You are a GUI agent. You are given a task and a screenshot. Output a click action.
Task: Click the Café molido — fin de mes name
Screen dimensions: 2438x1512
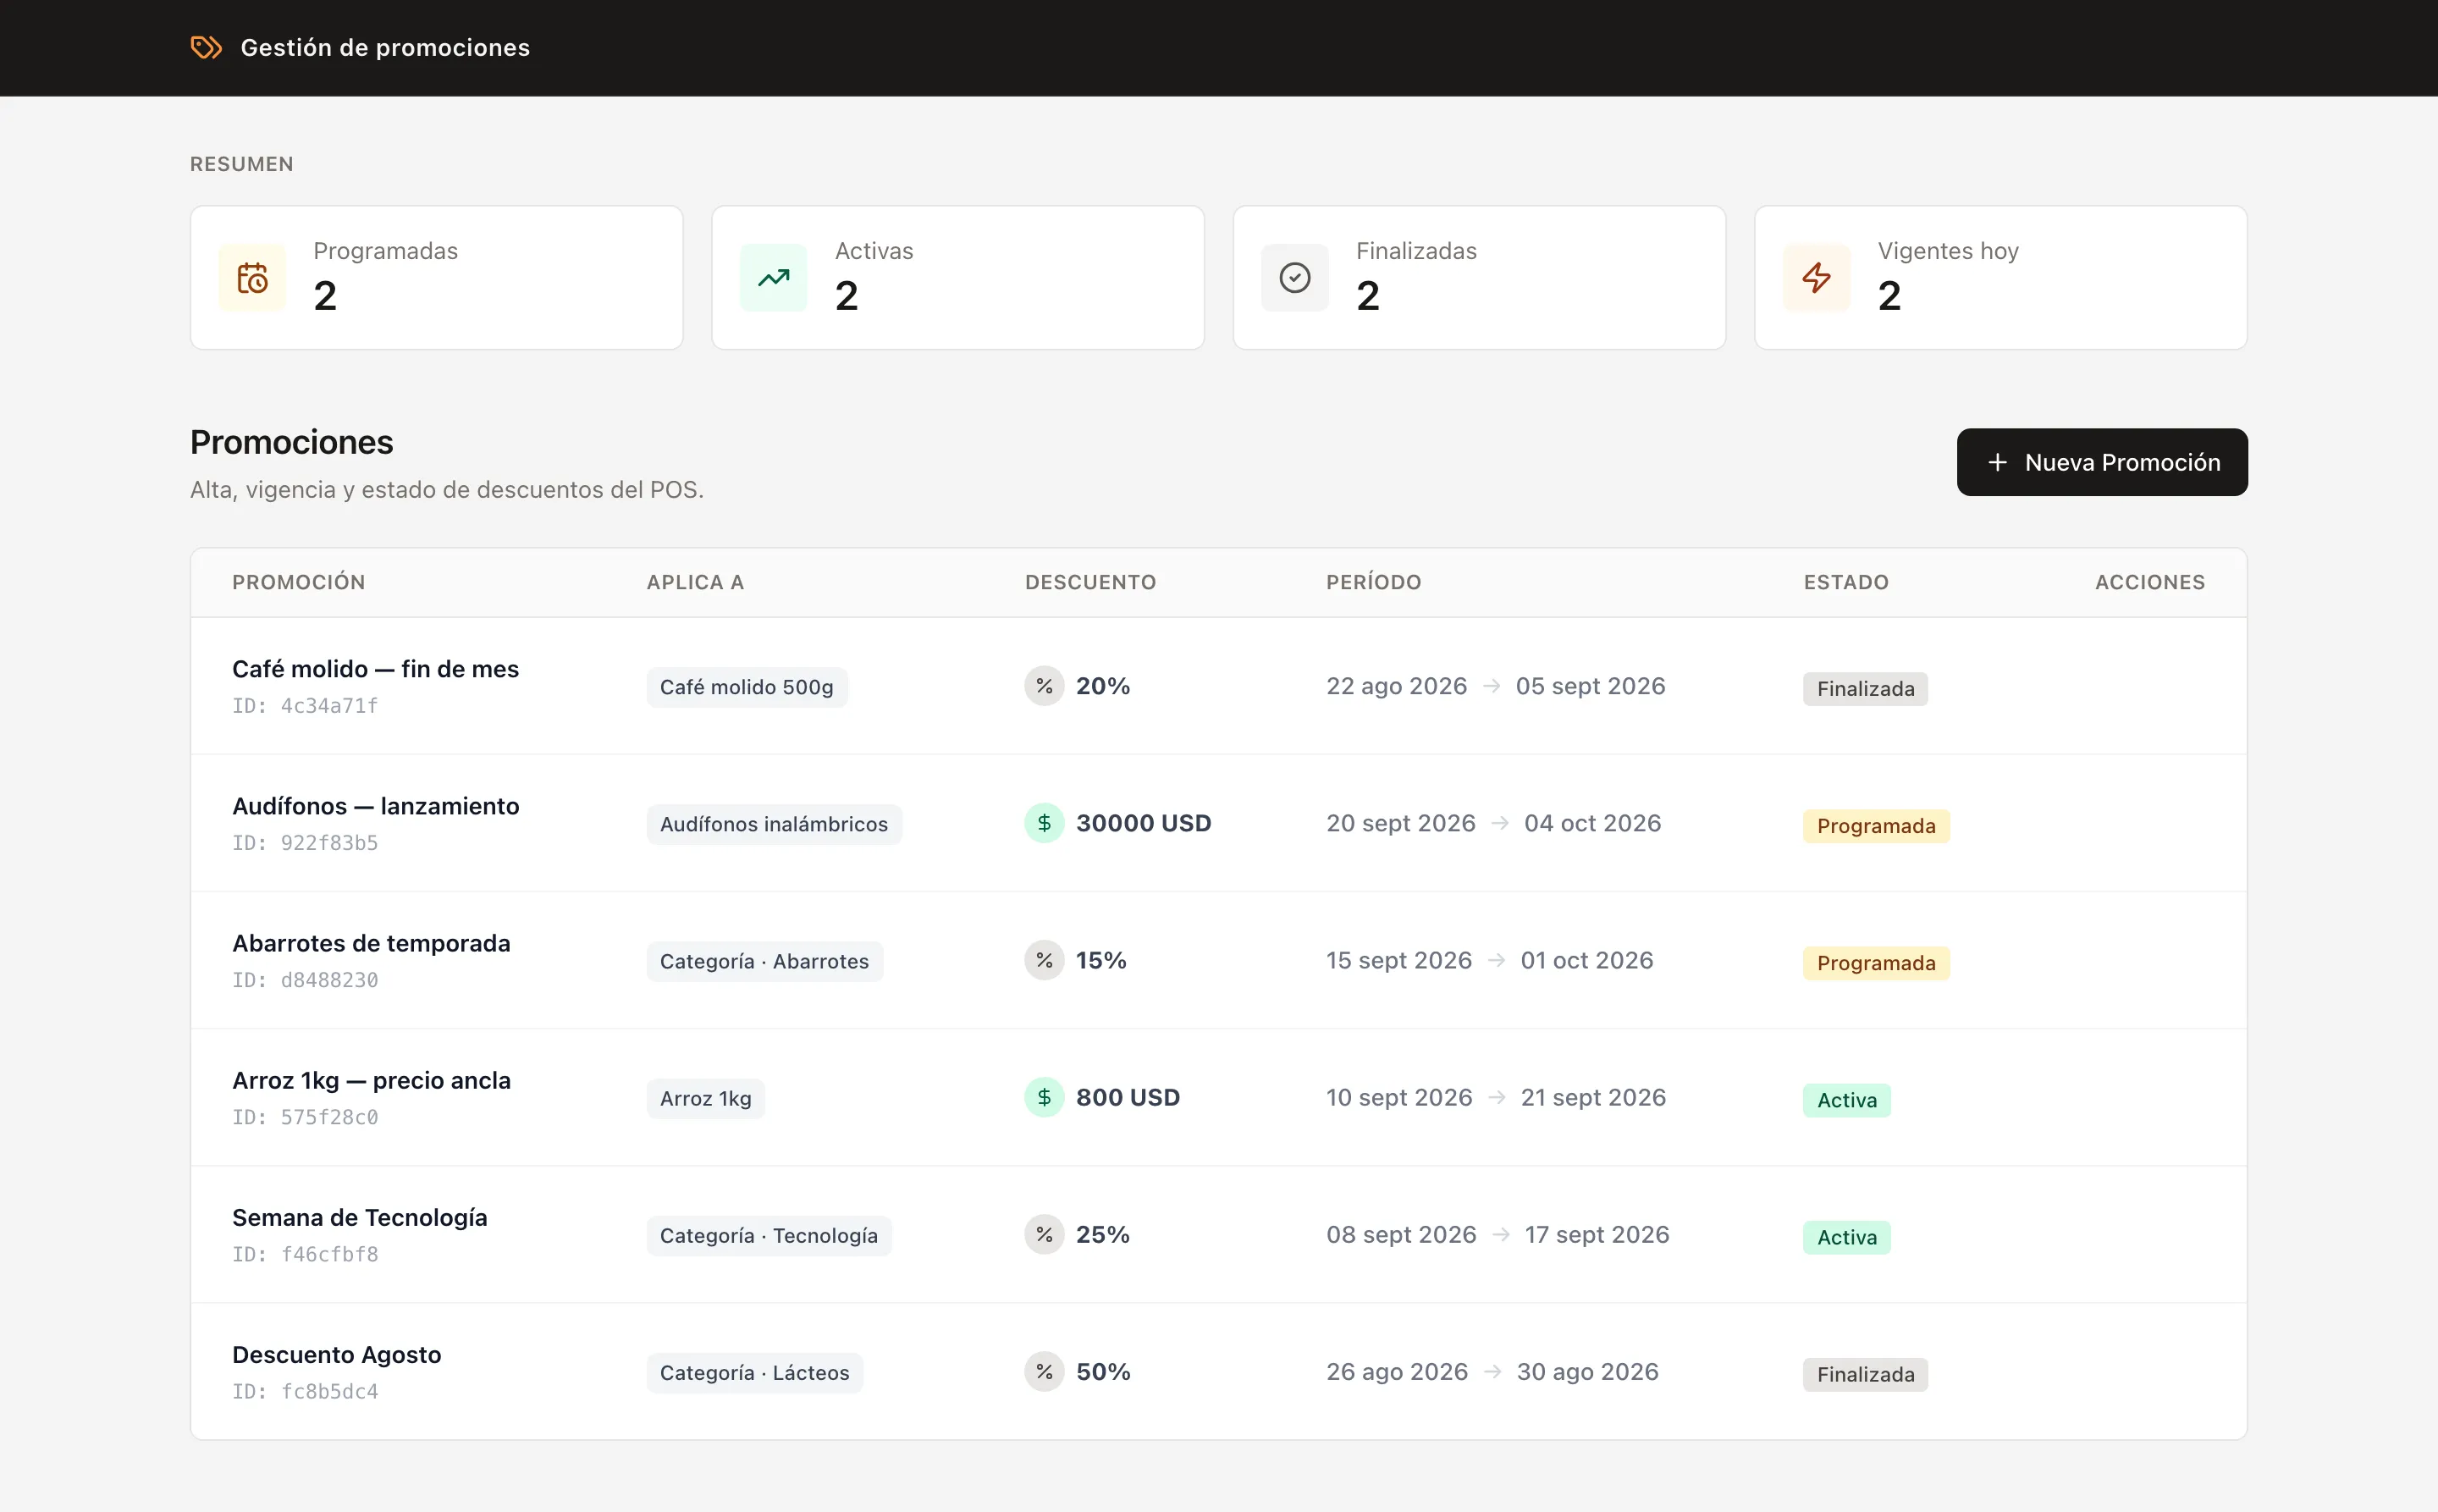376,669
